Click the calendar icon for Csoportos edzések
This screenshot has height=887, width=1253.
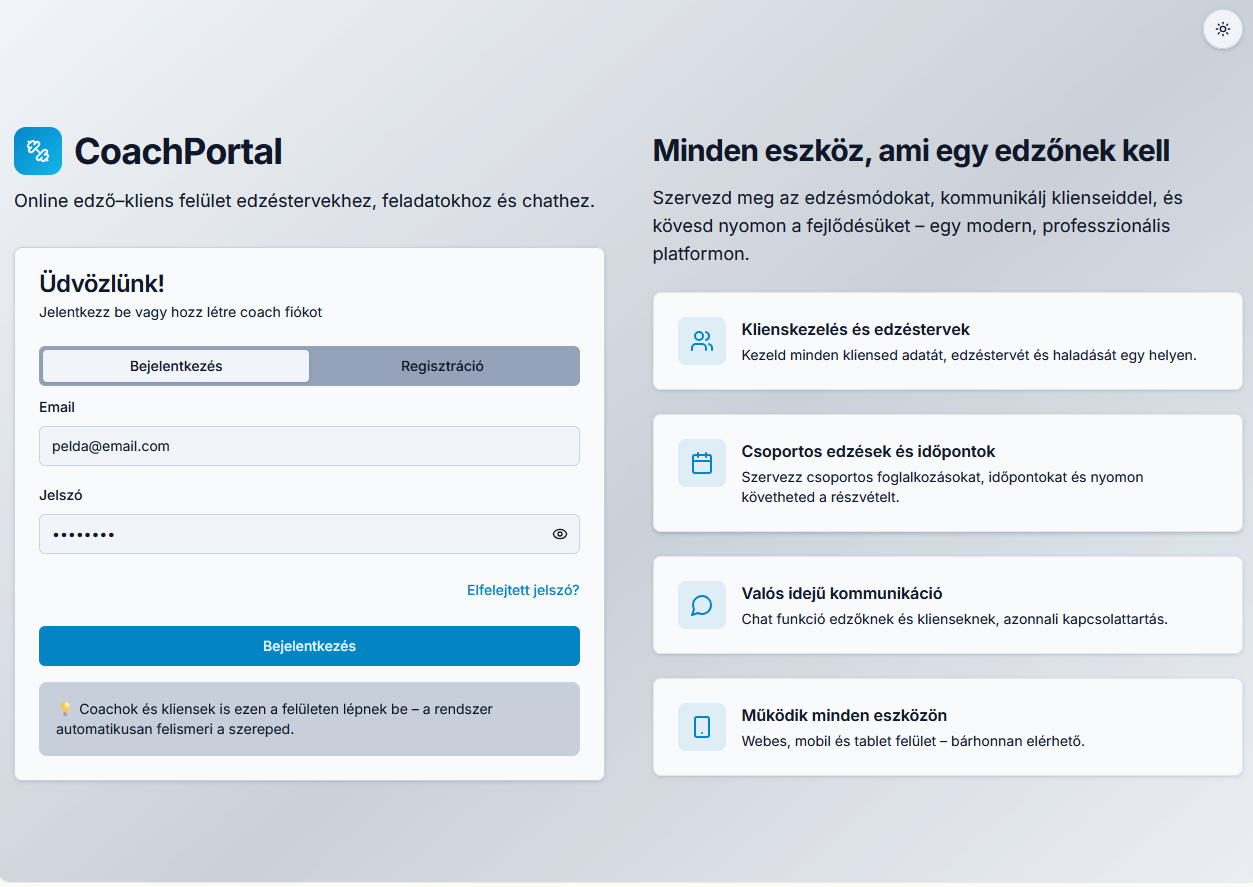coord(702,463)
